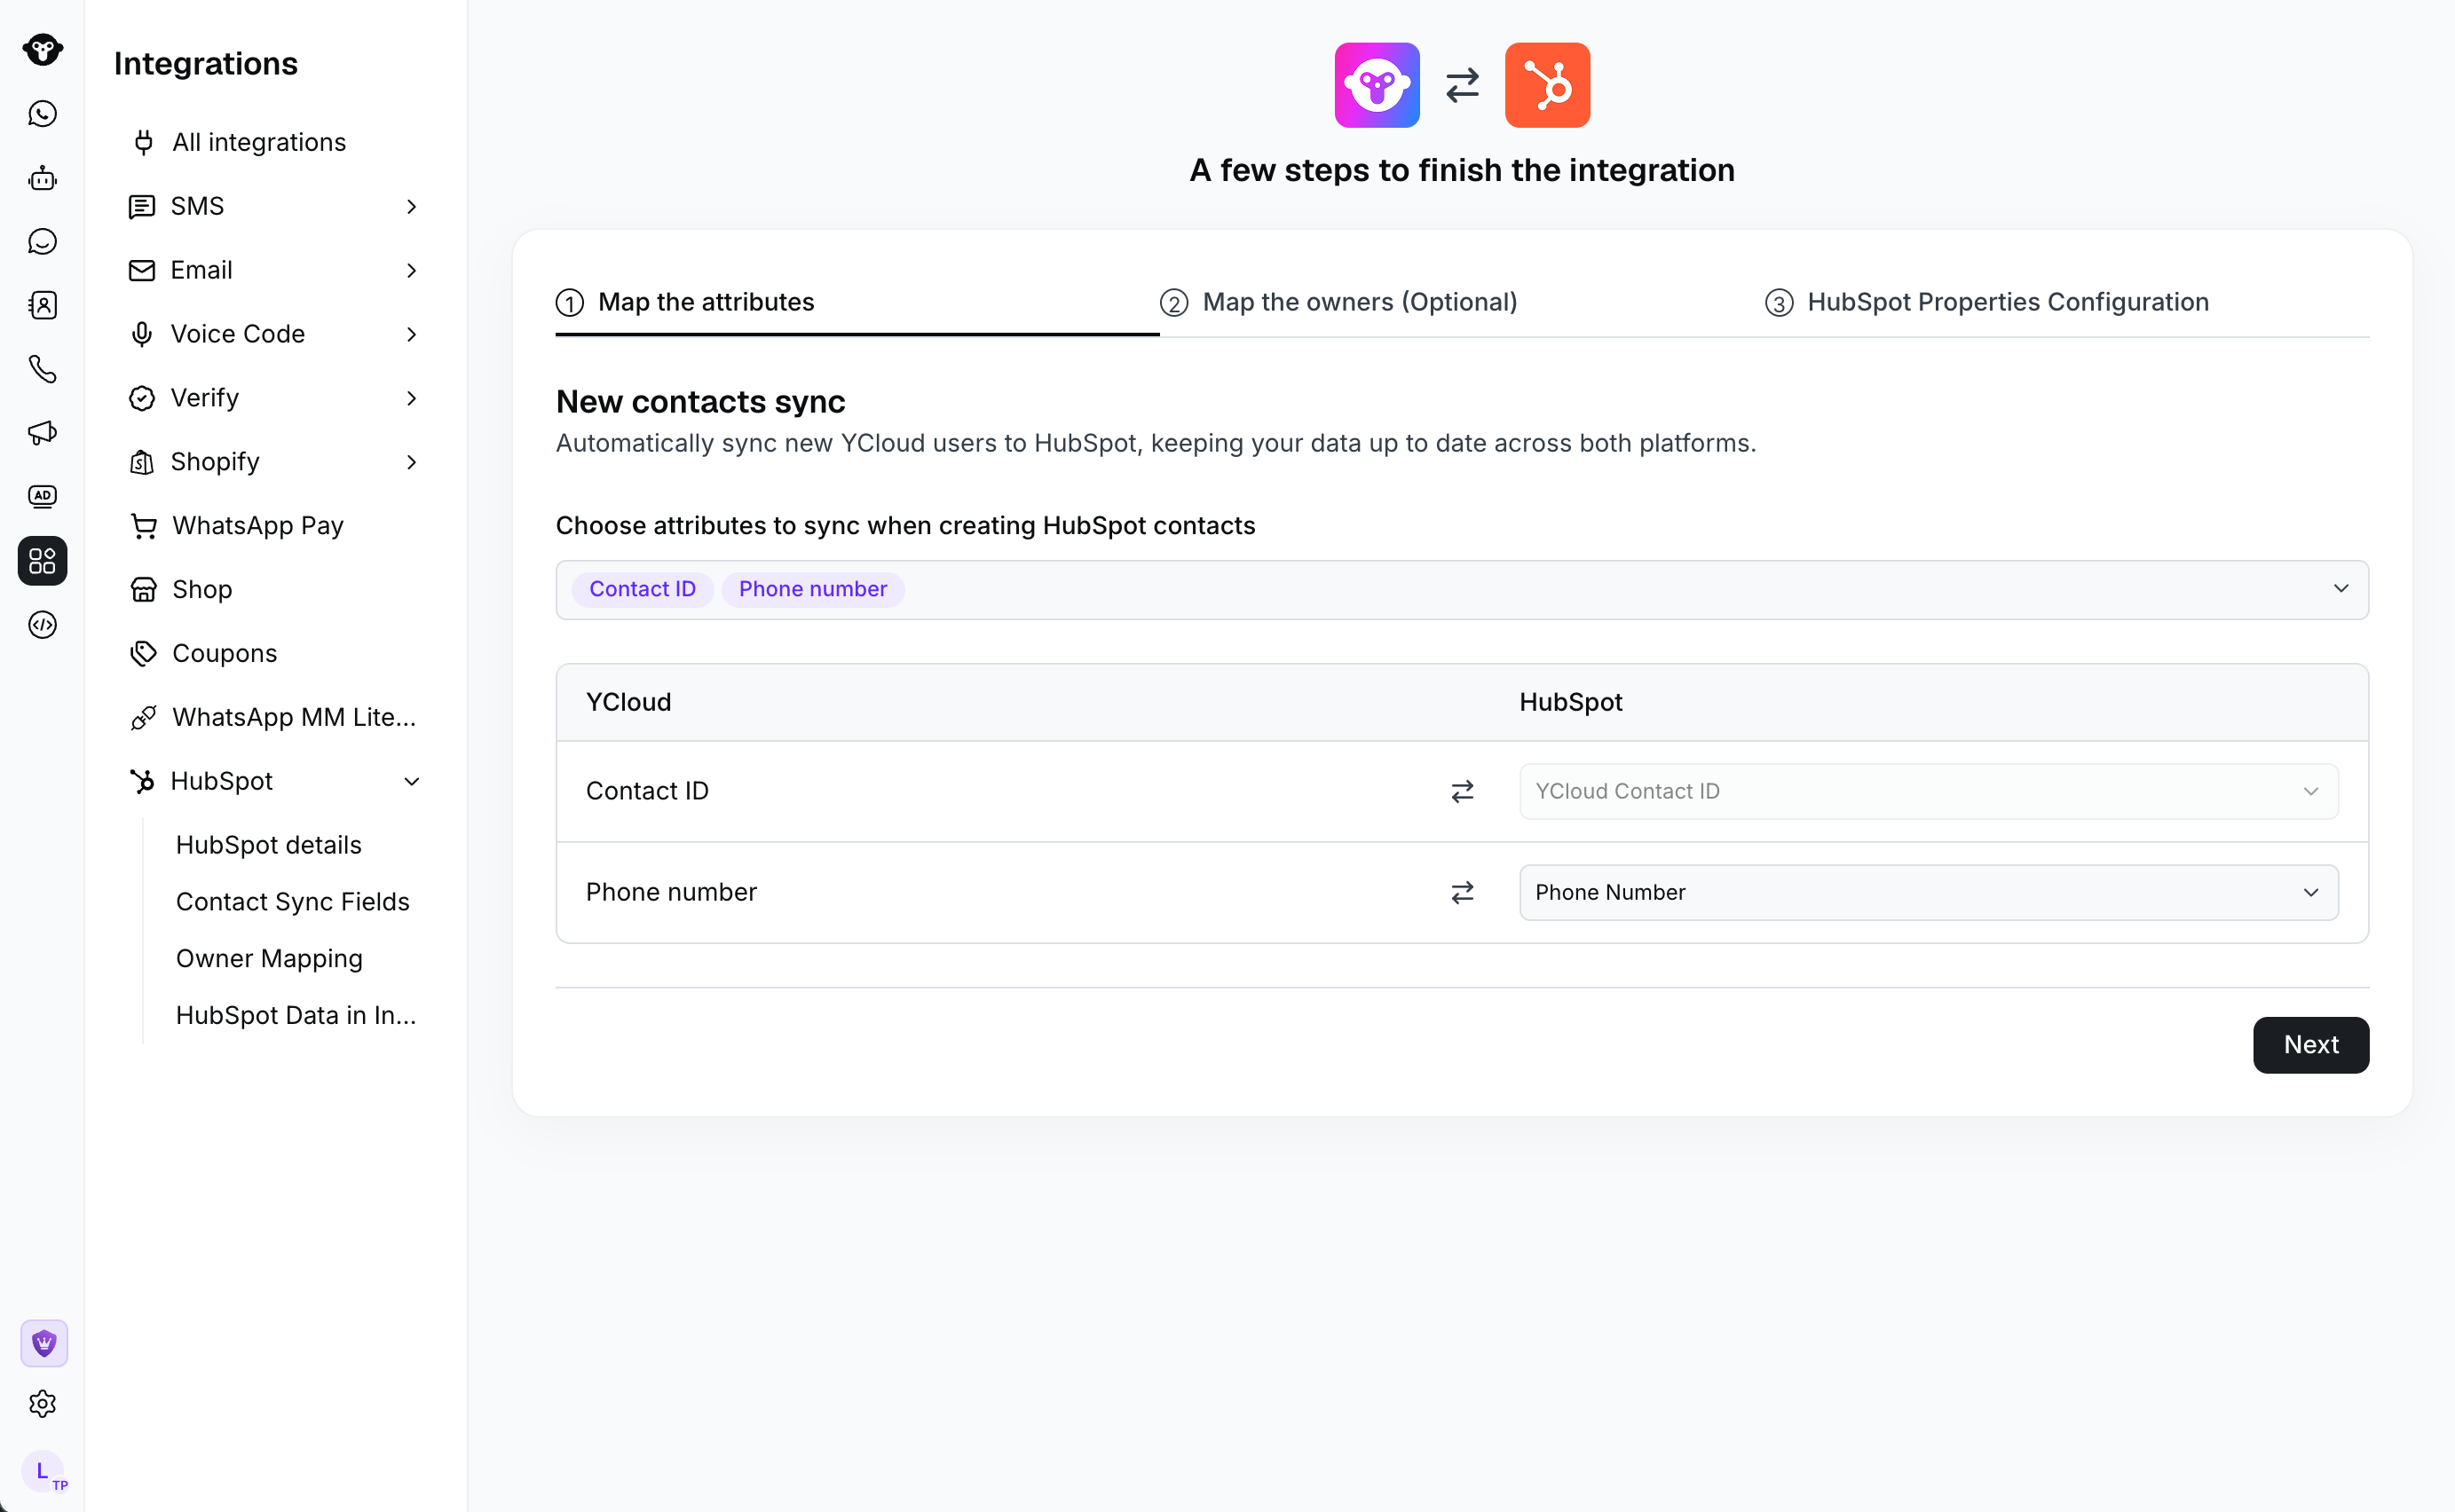This screenshot has height=1512, width=2455.
Task: Click the Contact ID attribute tag
Action: (642, 589)
